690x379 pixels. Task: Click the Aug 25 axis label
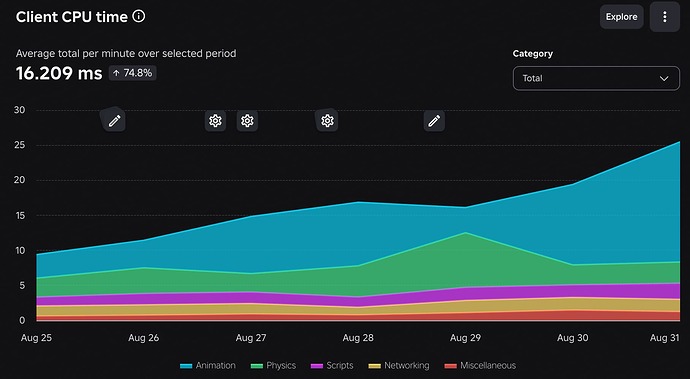(36, 338)
